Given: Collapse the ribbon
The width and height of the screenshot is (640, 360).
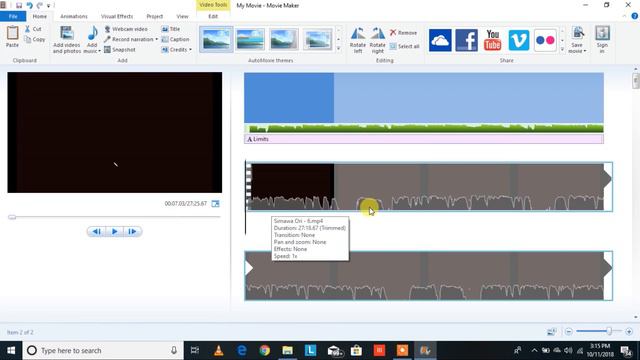Looking at the screenshot, I should pos(624,16).
